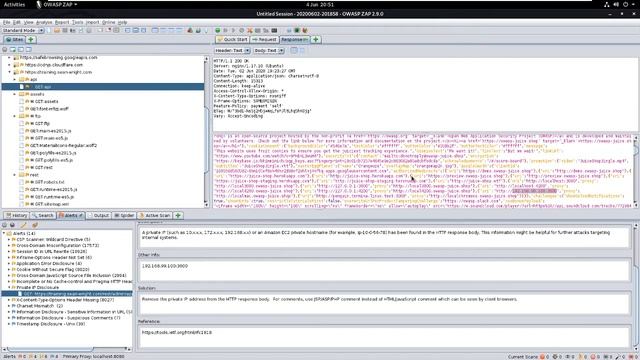Click the Solution text area
Viewport: 640px width, 360px height.
tap(384, 303)
